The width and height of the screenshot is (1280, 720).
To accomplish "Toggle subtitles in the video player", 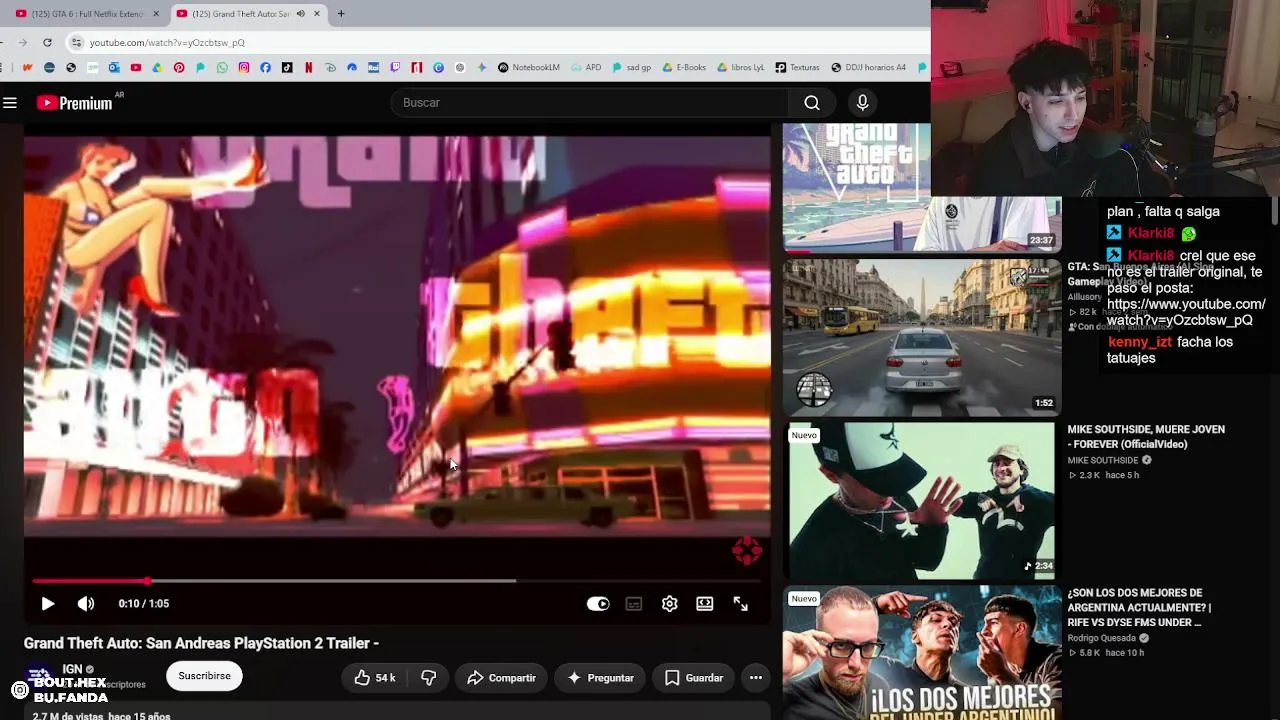I will pos(634,604).
